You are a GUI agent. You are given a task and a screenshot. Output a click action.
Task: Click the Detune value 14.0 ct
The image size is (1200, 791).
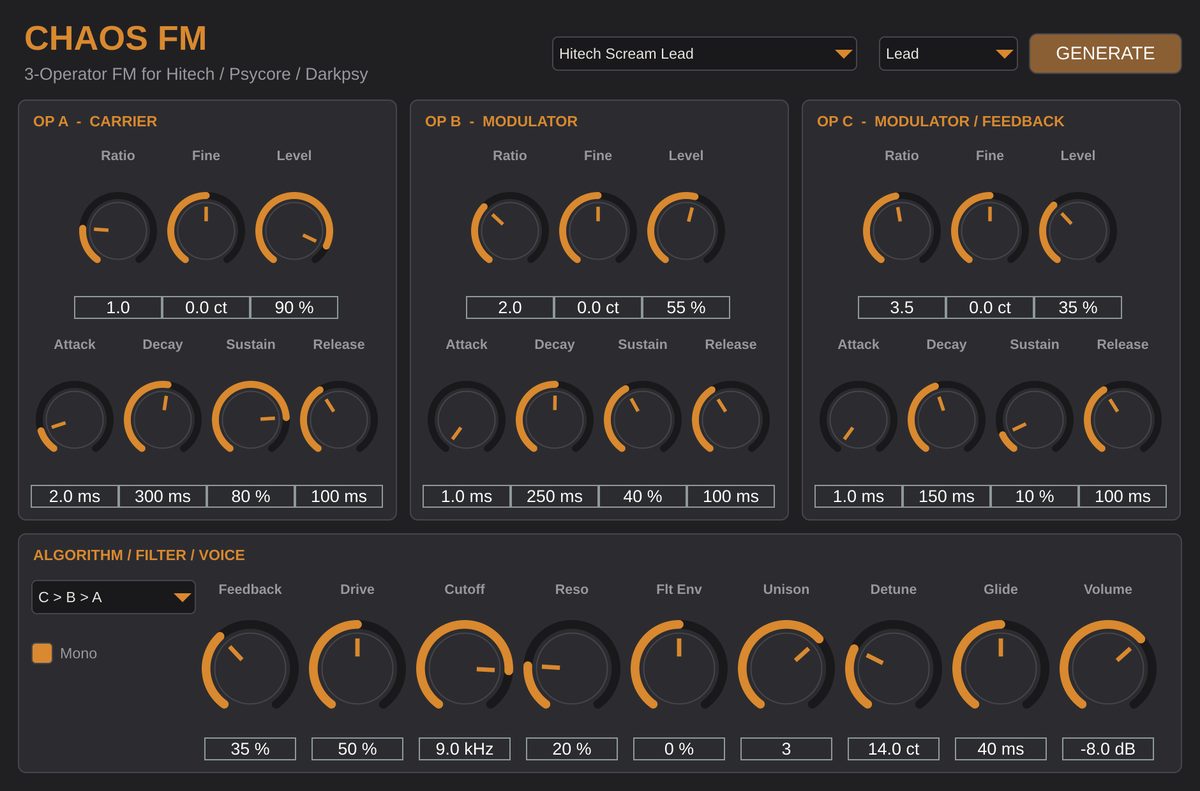pos(893,748)
